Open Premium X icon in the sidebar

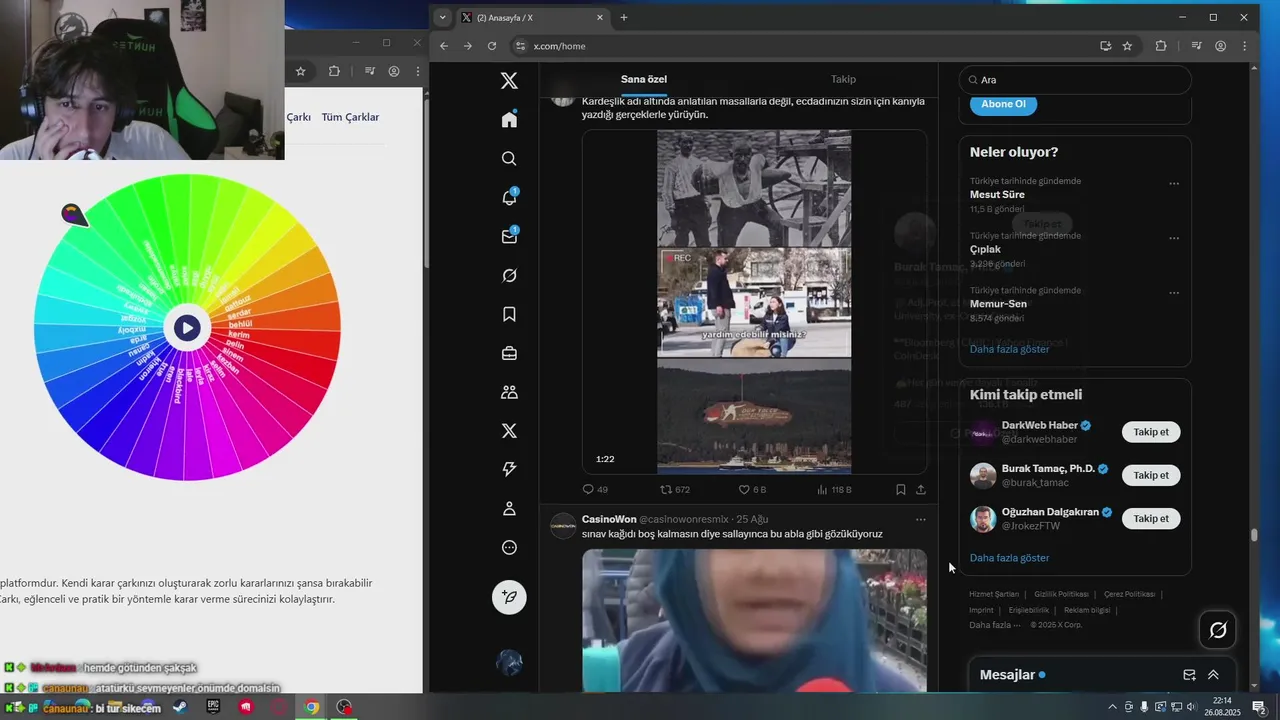[509, 430]
